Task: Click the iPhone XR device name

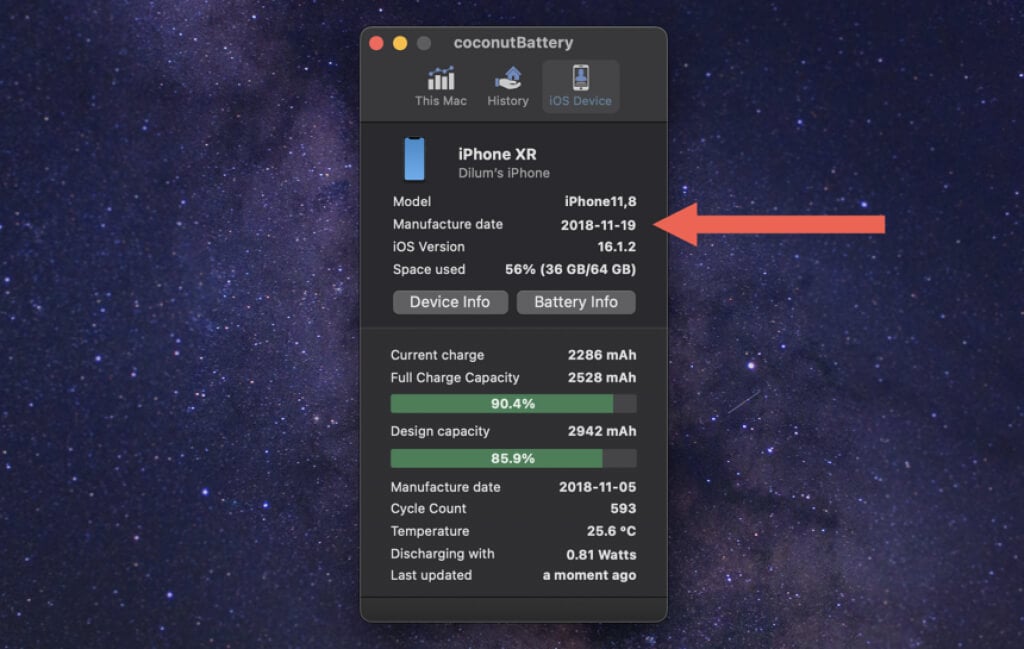Action: tap(498, 155)
